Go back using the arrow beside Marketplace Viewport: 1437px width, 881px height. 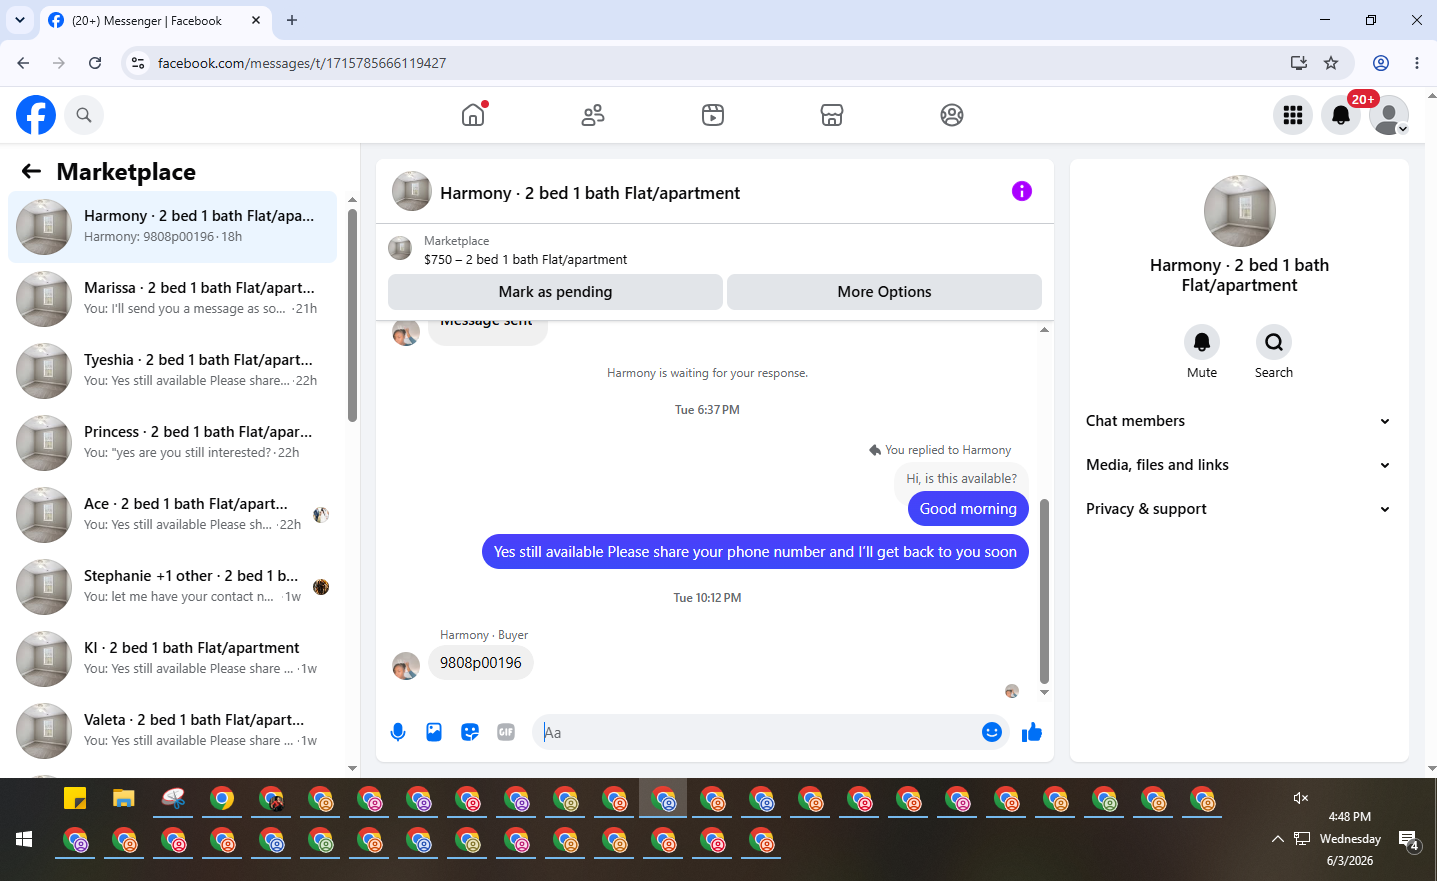[x=31, y=171]
